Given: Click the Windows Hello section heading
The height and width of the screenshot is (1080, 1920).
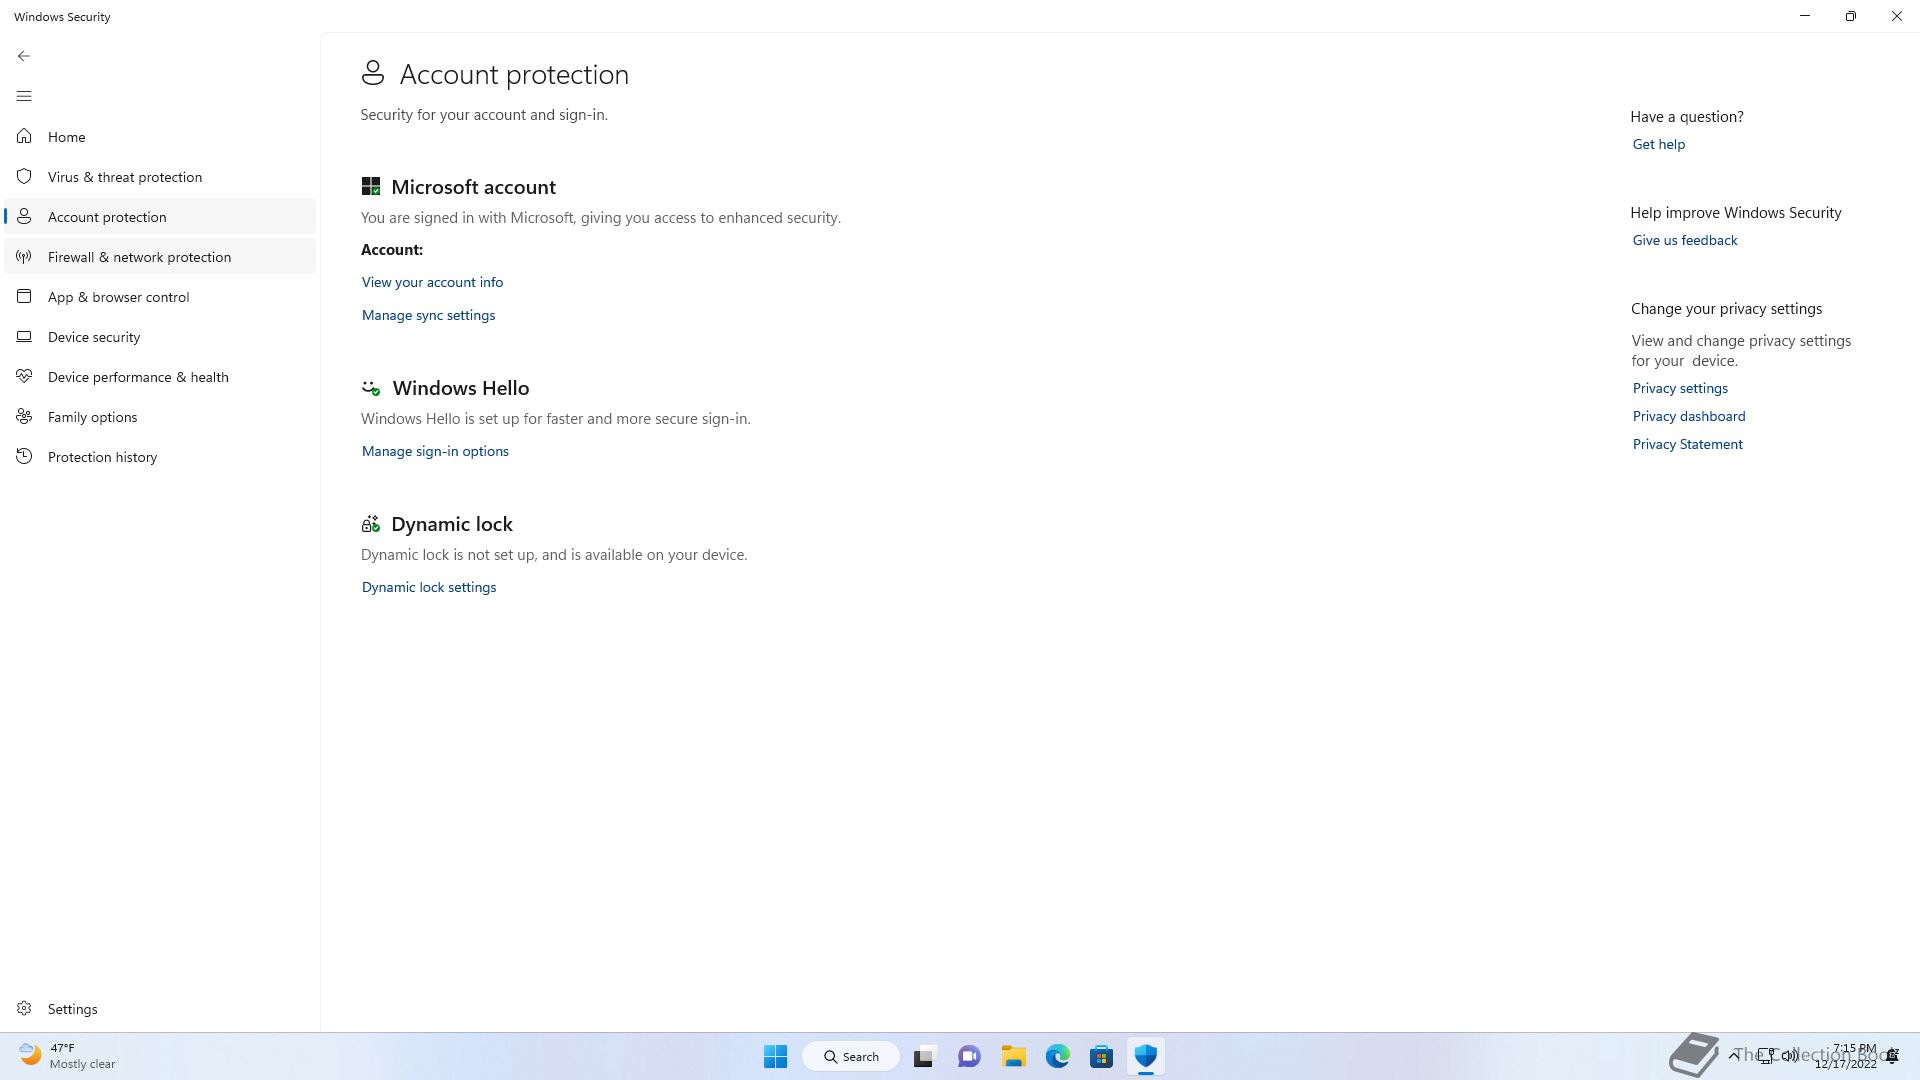Looking at the screenshot, I should 460,388.
